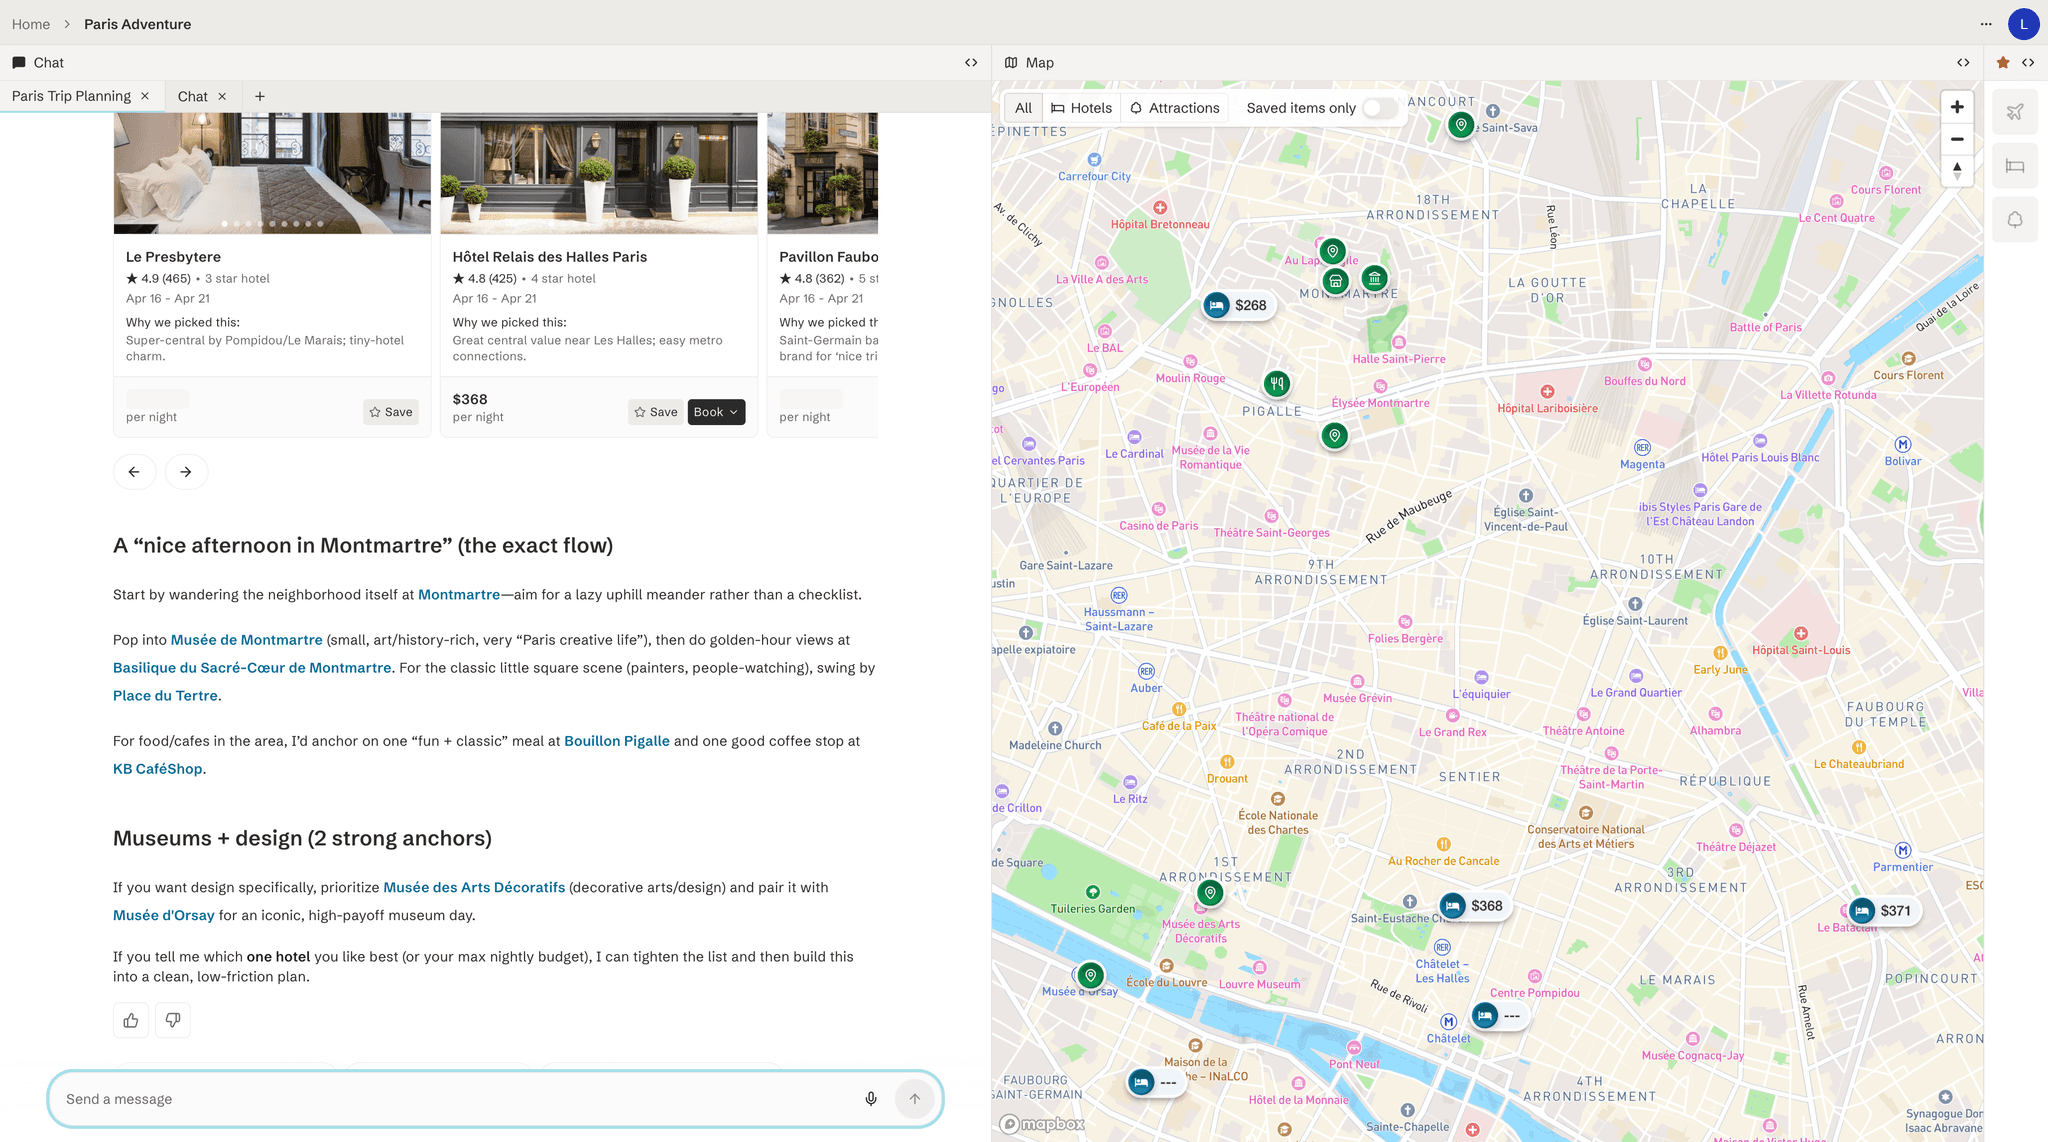
Task: Toggle the Hotels map filter
Action: pos(1081,108)
